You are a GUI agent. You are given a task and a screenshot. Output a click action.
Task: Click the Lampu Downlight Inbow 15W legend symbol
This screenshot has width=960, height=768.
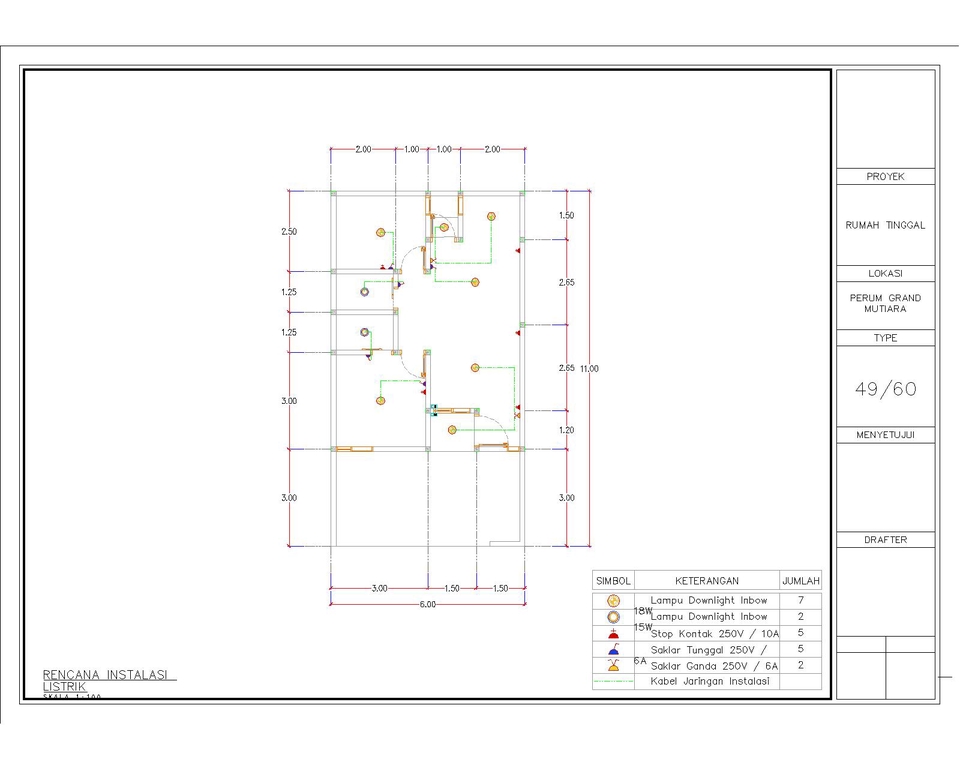click(x=612, y=617)
